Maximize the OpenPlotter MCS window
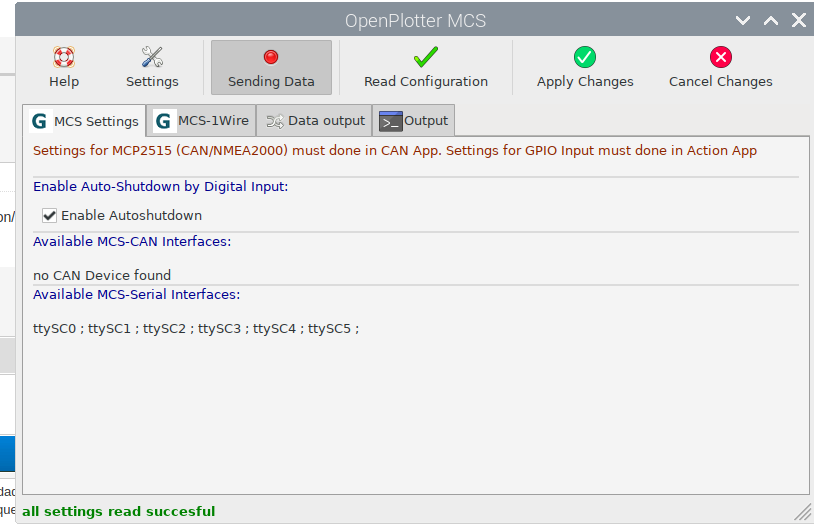Viewport: 814px width, 530px height. click(771, 20)
